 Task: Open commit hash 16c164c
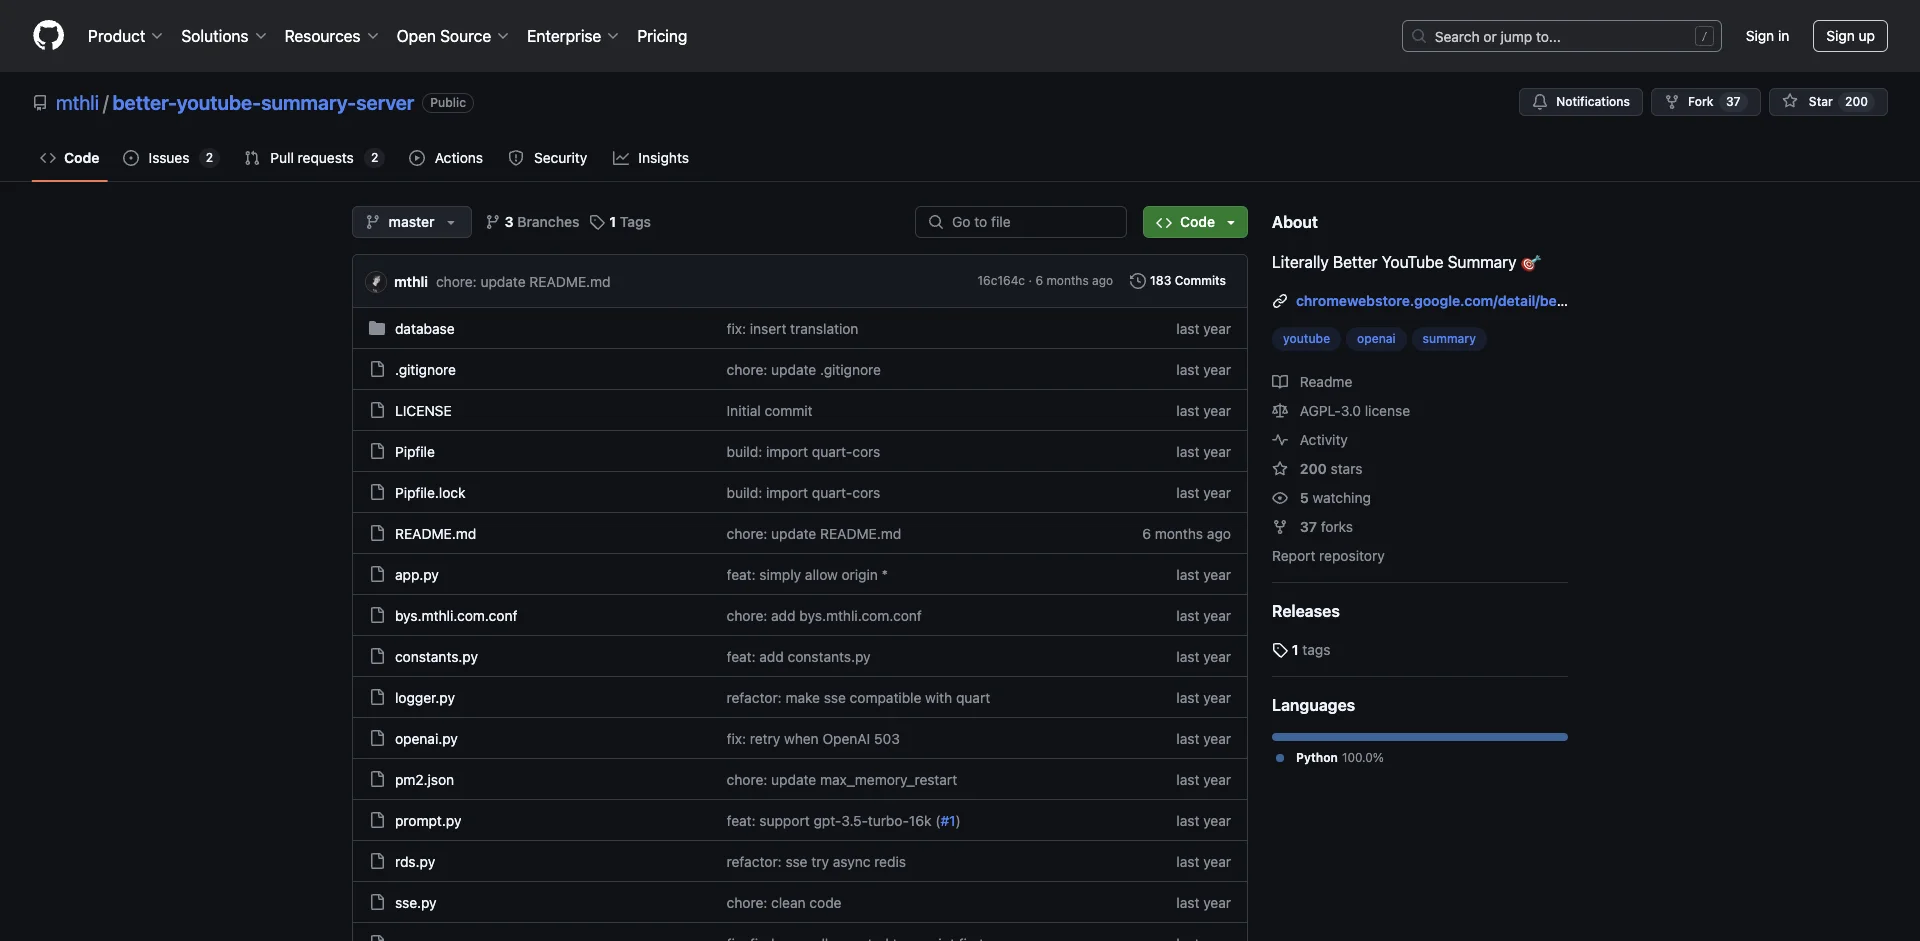(1001, 281)
